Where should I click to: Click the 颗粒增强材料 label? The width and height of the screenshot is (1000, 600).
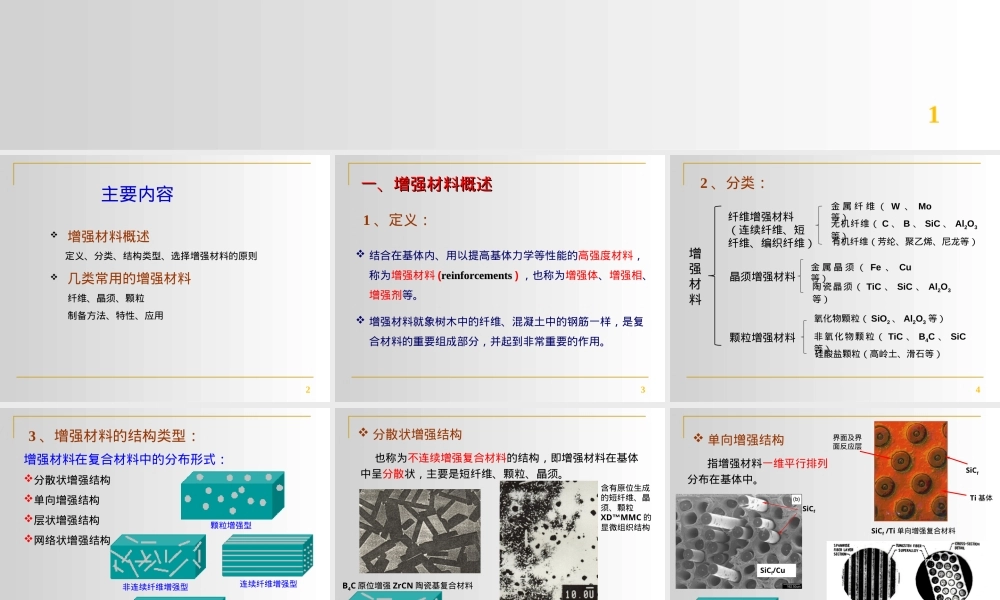(x=762, y=337)
